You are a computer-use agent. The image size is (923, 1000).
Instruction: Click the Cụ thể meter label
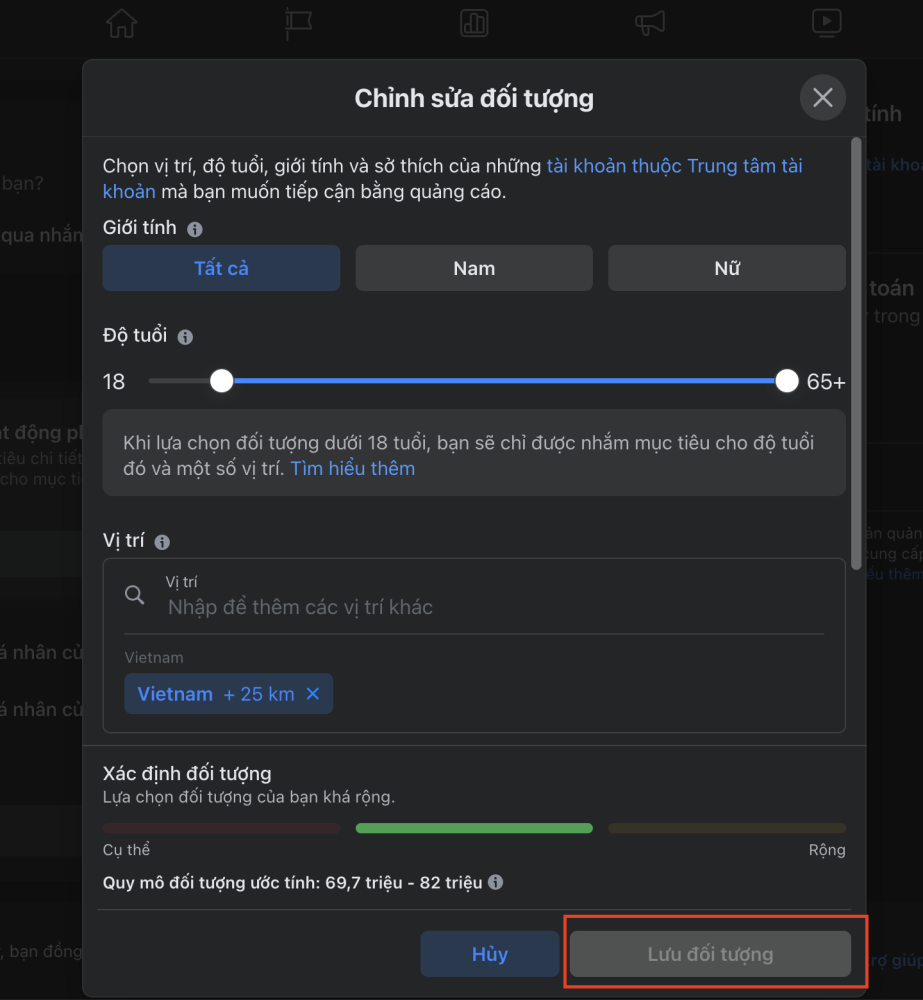tap(126, 850)
